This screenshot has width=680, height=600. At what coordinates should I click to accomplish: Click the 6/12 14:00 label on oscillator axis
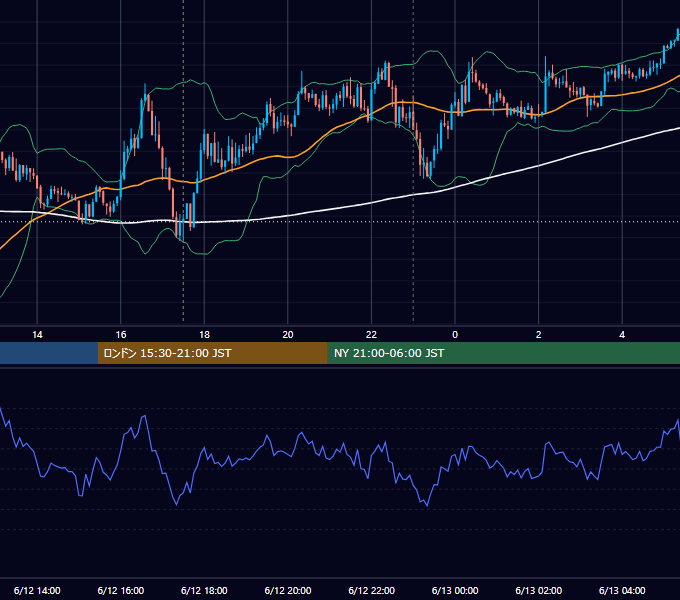pos(37,590)
